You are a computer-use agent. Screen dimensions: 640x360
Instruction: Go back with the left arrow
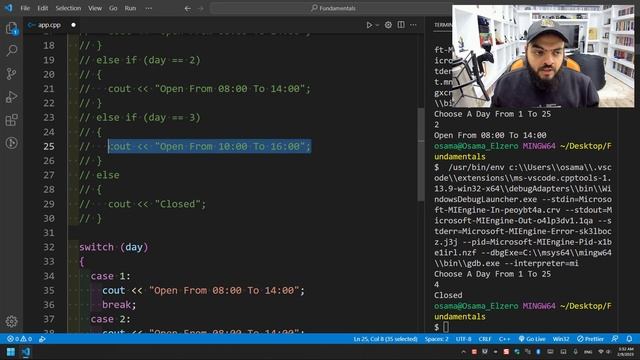click(x=188, y=8)
